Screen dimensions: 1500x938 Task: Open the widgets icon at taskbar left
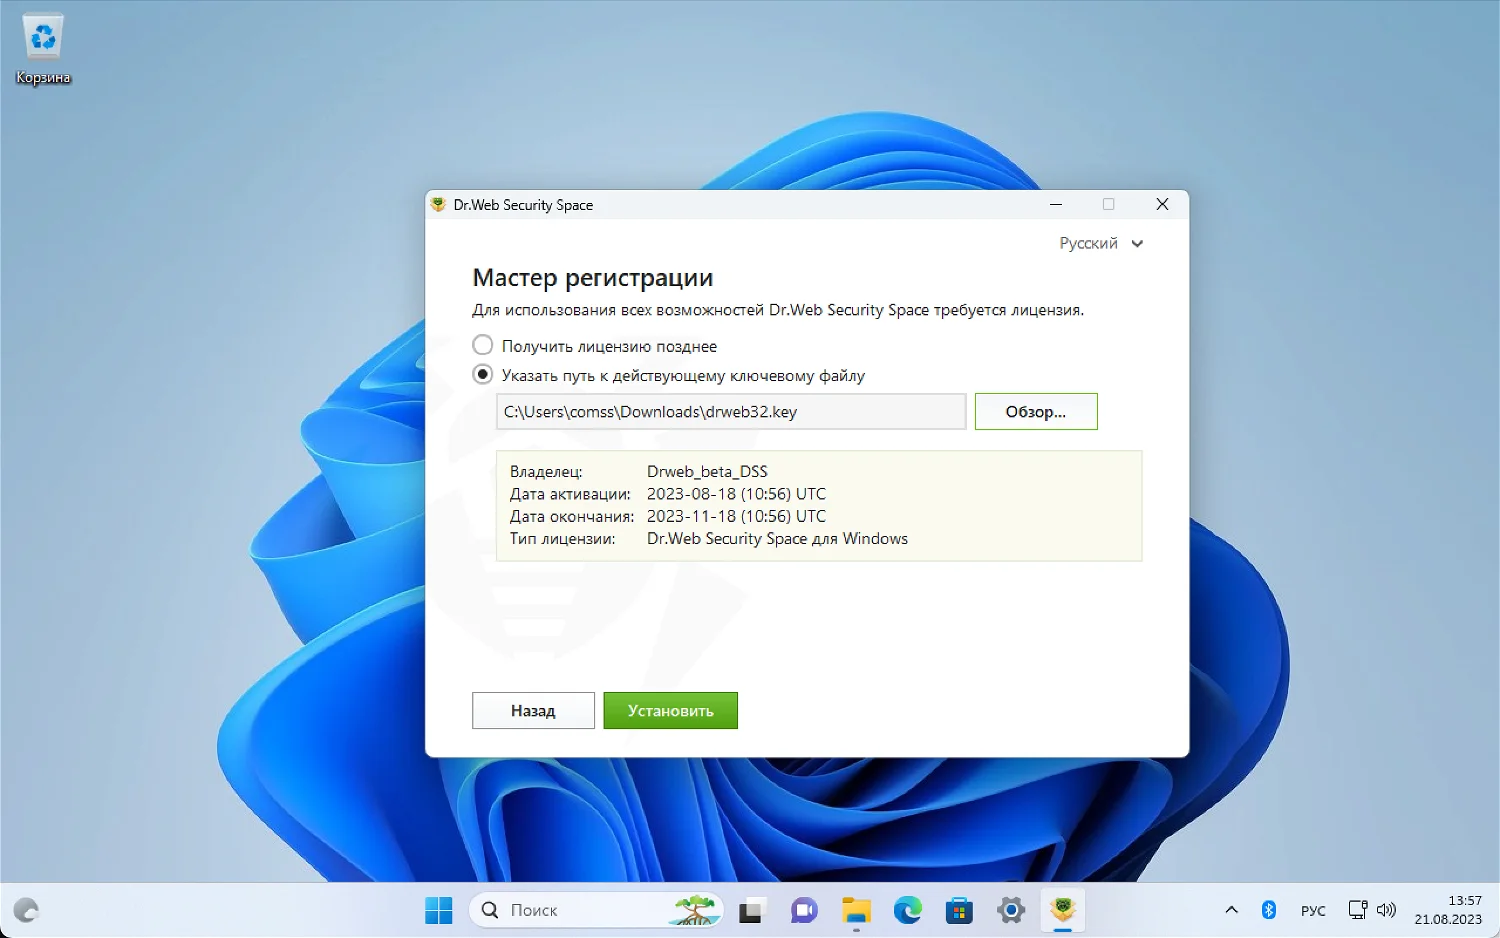[x=26, y=910]
